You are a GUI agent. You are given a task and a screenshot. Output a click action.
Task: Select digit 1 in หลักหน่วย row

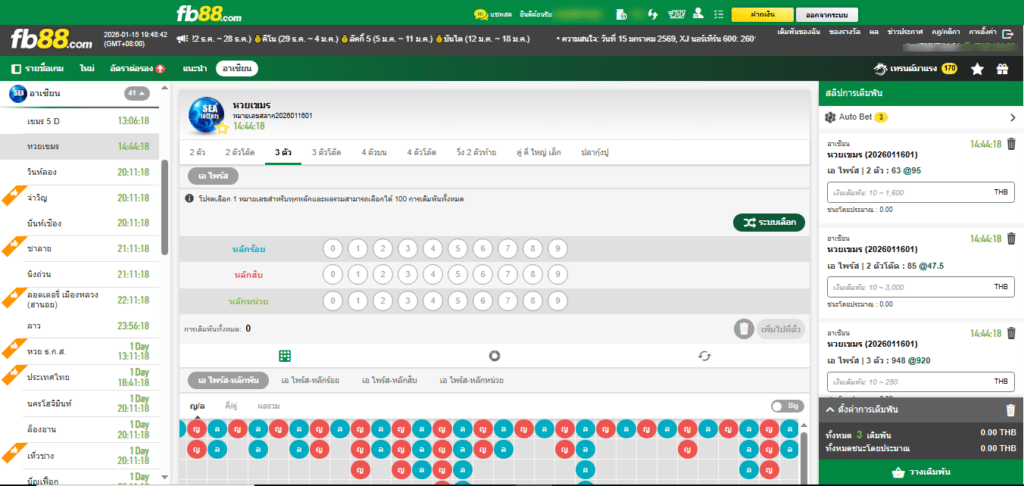click(x=357, y=301)
